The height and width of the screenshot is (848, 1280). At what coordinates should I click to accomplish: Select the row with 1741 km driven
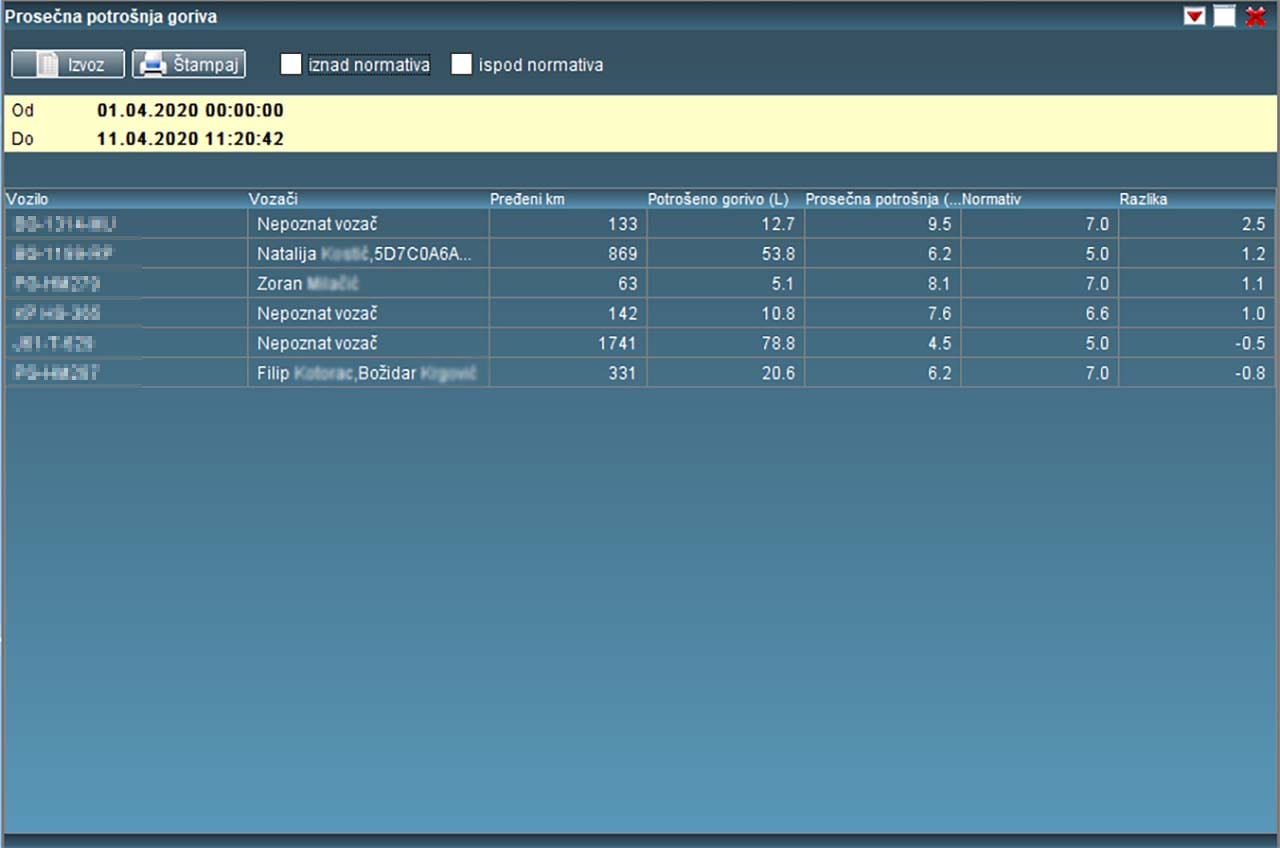click(x=567, y=343)
